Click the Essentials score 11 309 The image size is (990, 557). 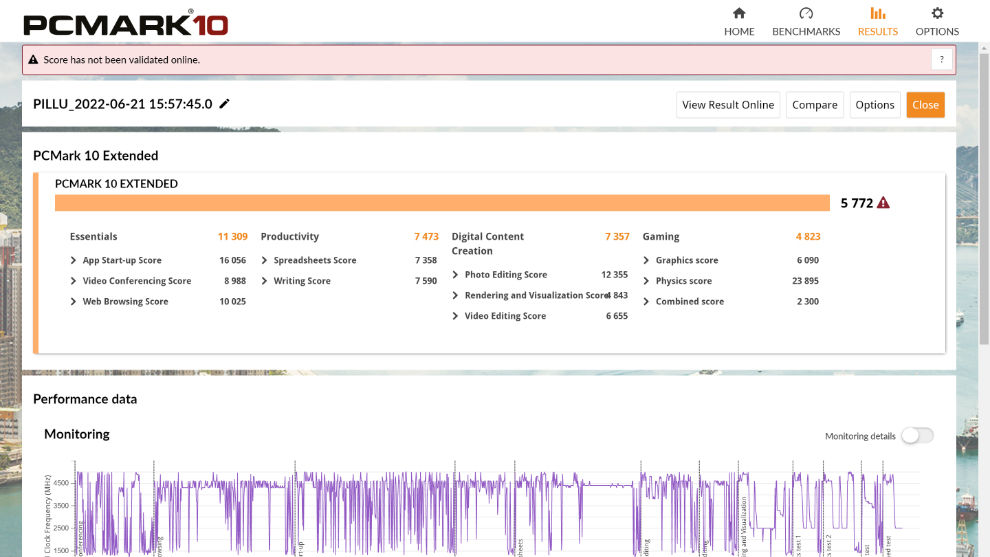[x=232, y=237]
